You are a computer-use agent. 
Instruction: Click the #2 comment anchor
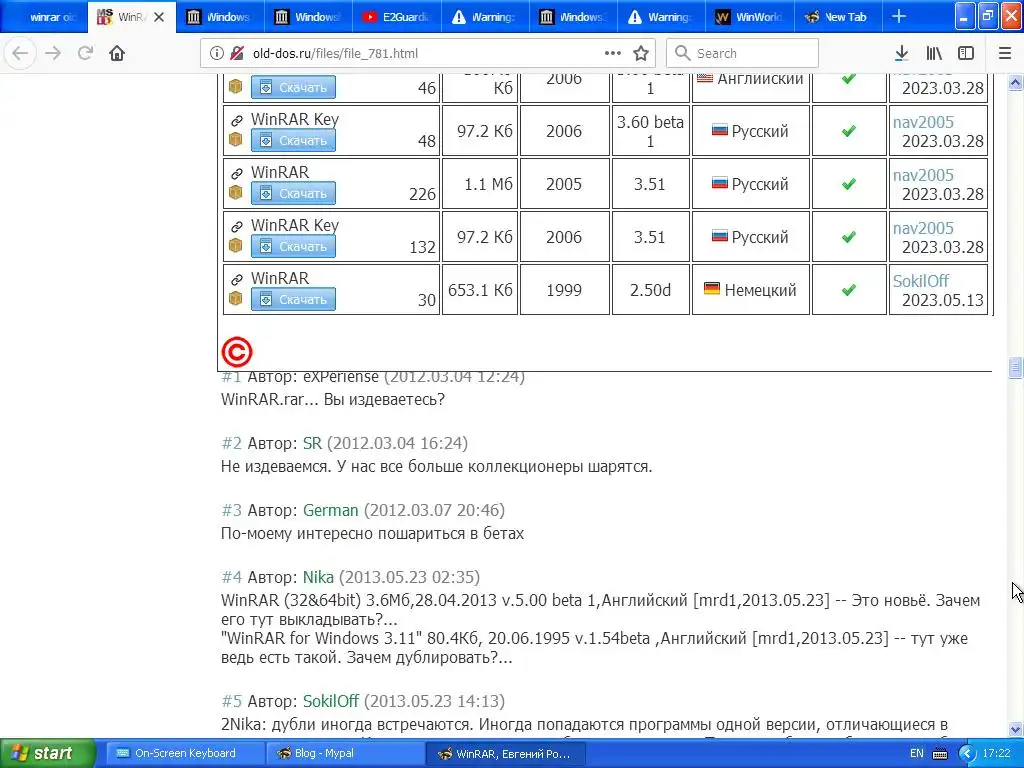[x=231, y=443]
